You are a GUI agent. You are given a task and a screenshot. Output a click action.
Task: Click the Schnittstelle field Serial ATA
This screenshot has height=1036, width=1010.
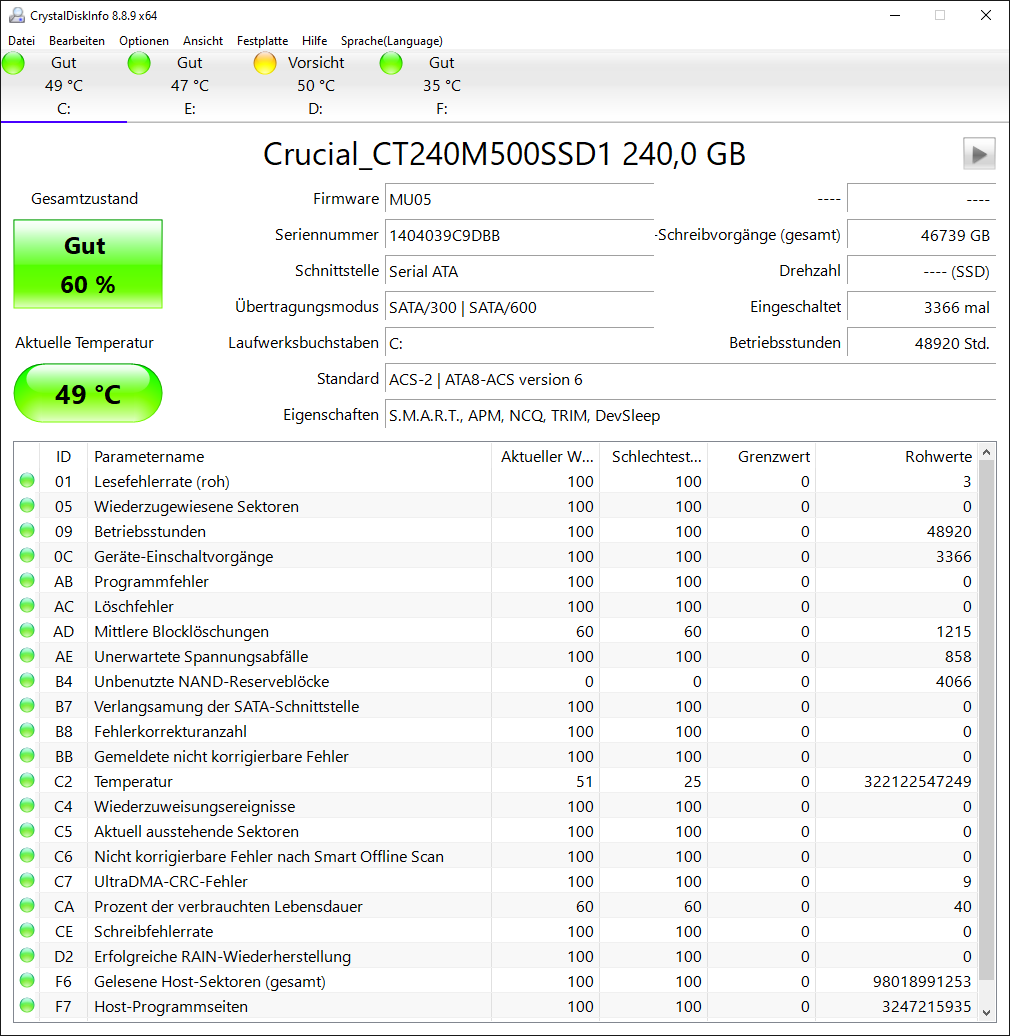tap(519, 272)
